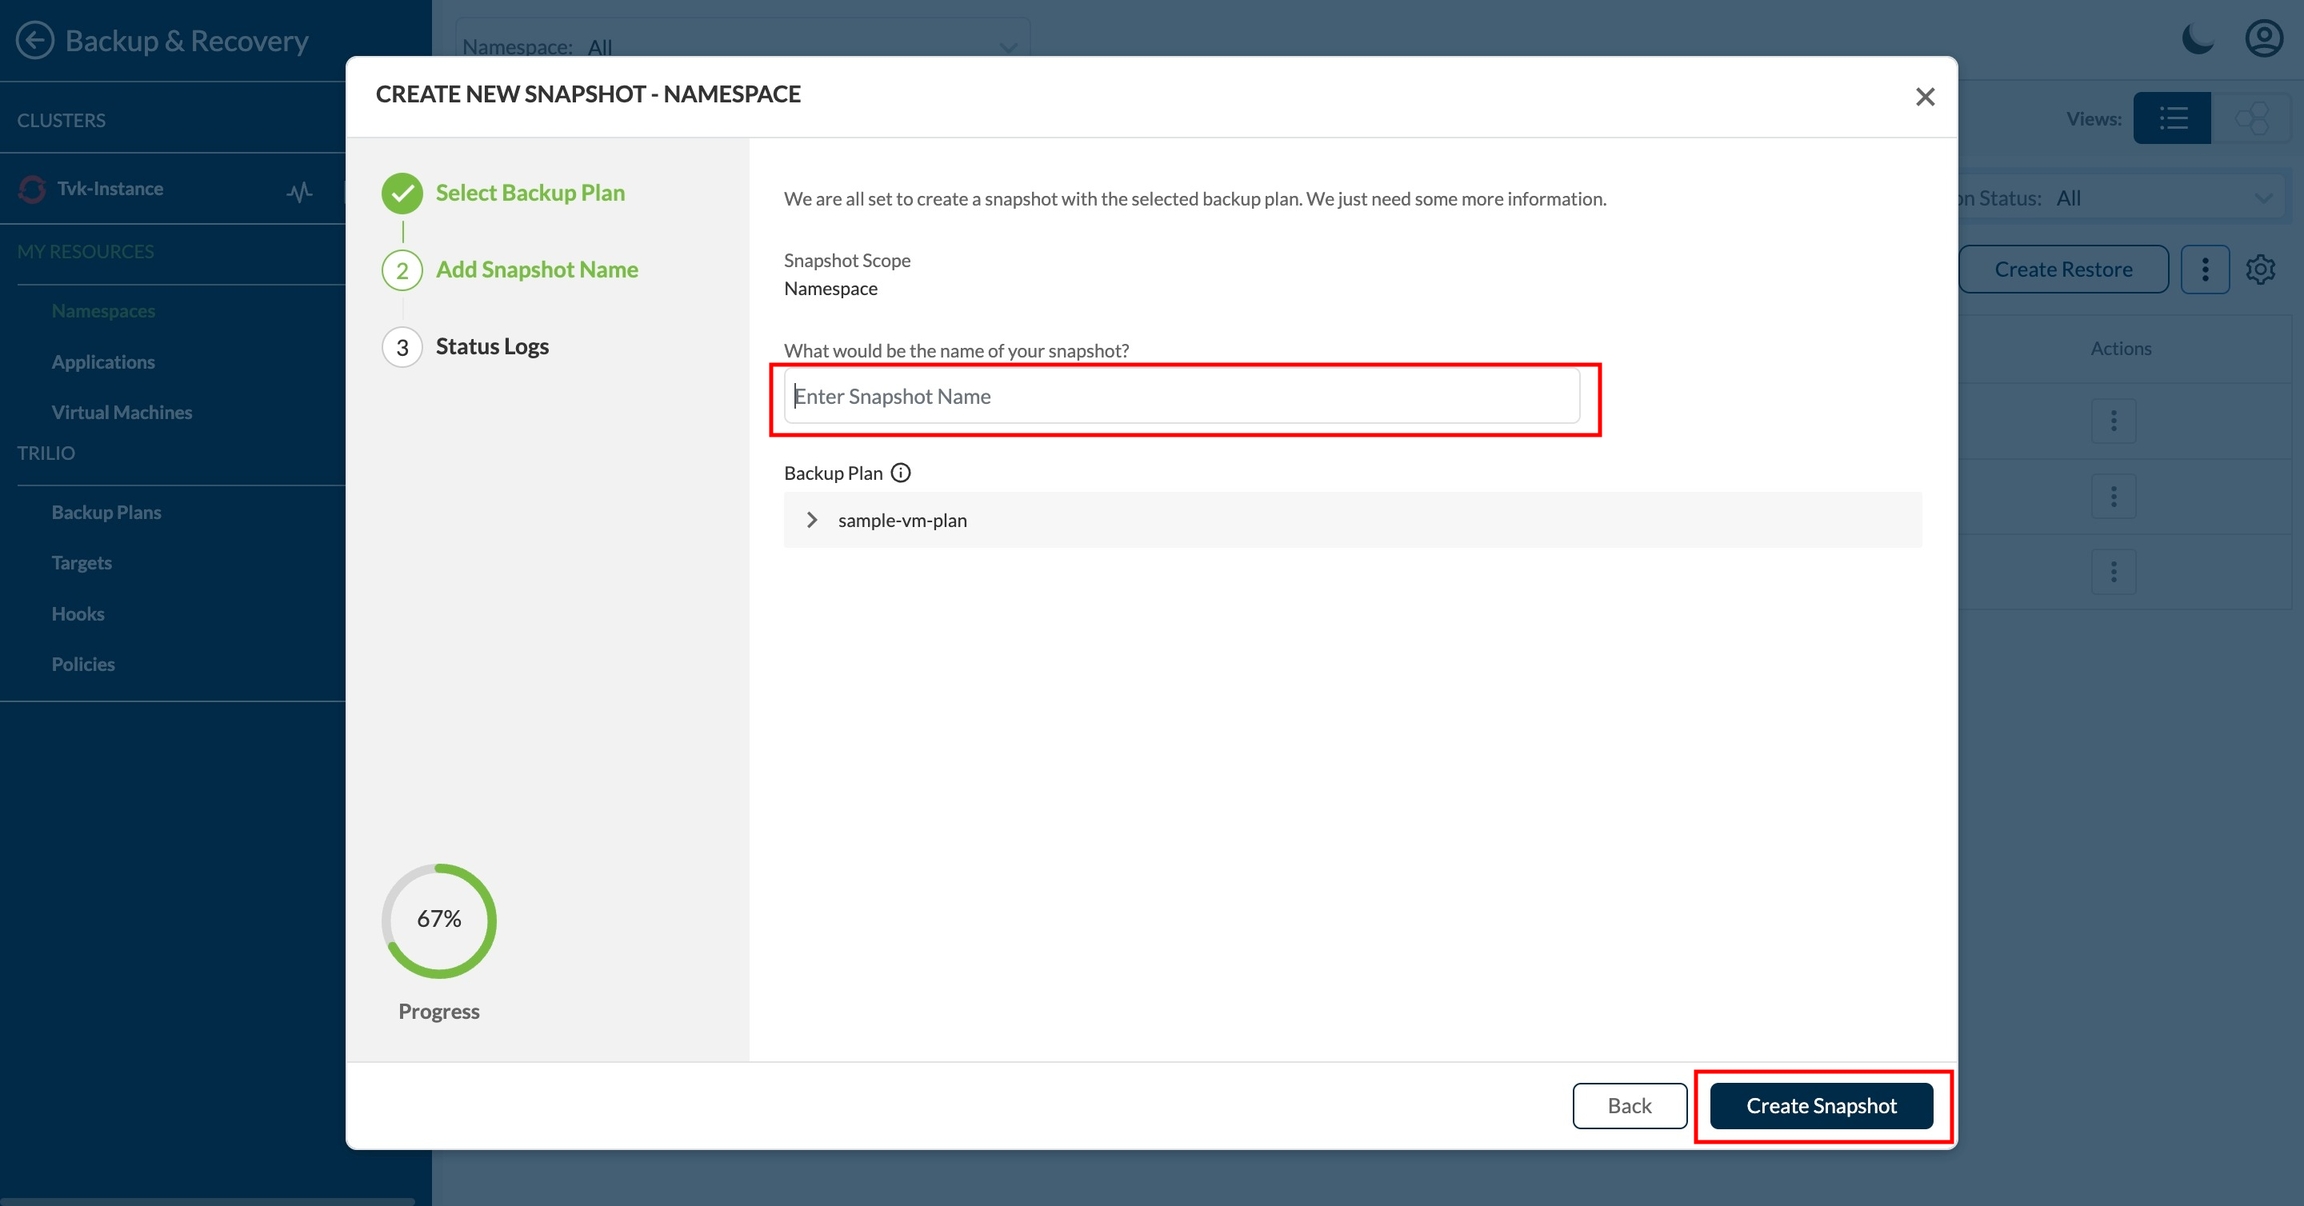Click the back arrow beside Backup & Recovery
This screenshot has height=1206, width=2304.
pos(35,40)
